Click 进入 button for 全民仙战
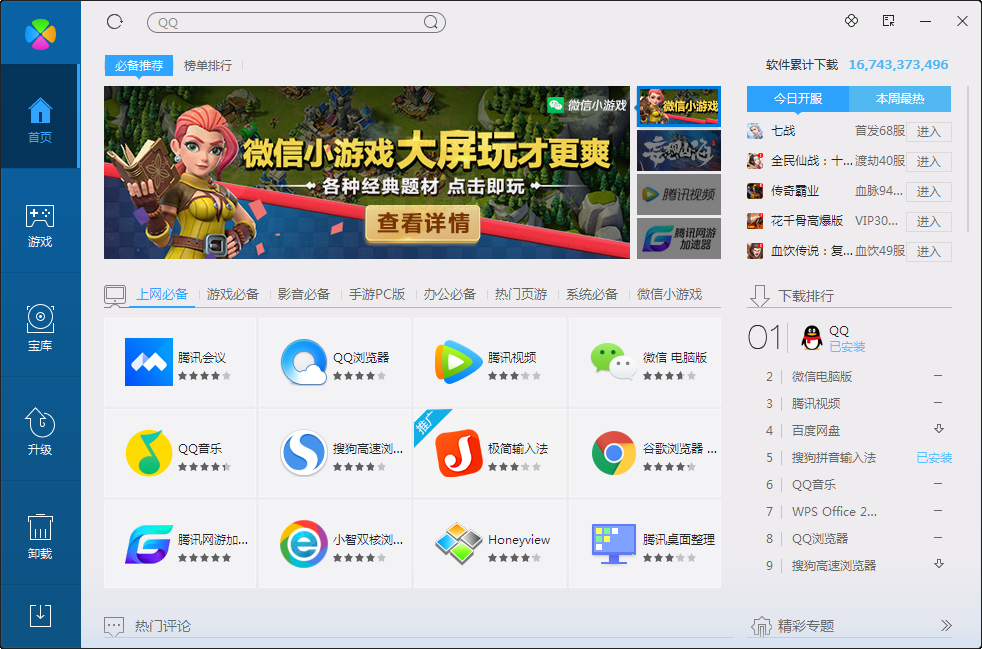The image size is (982, 649). coord(929,162)
